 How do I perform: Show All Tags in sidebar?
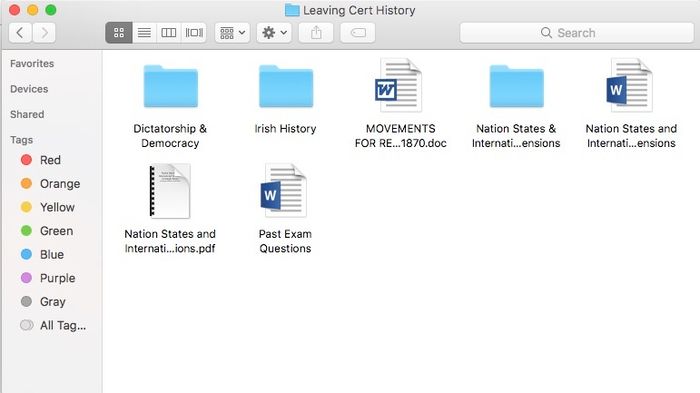click(x=53, y=325)
